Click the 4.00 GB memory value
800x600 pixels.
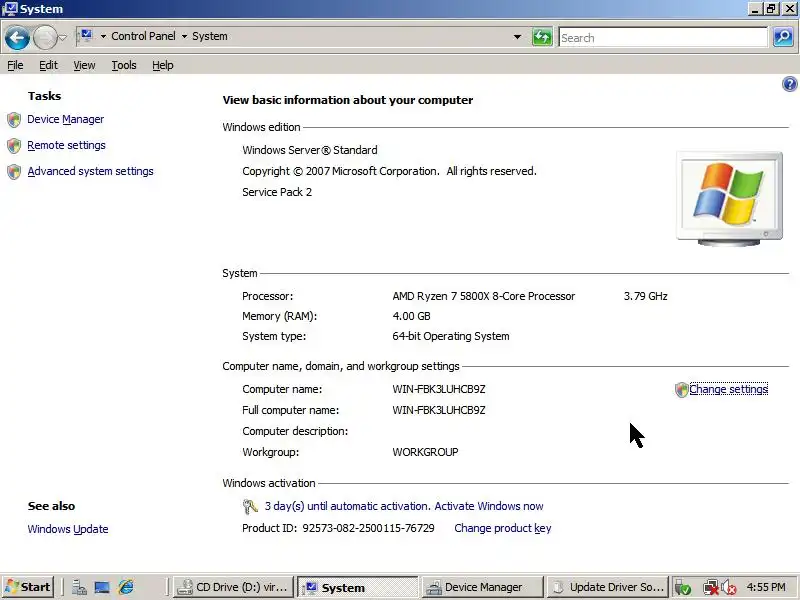(x=411, y=316)
